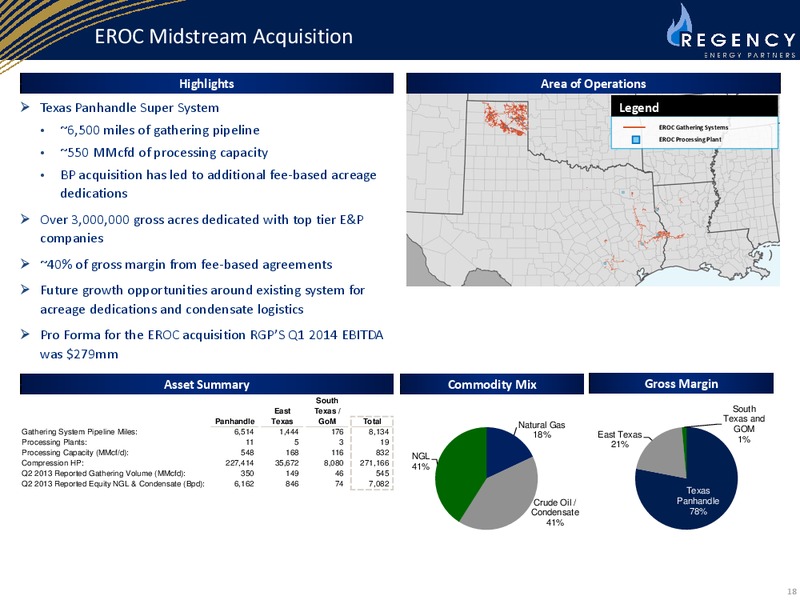Click the 227,414 compression HP value
Viewport: 800px width, 600px height.
click(x=240, y=463)
